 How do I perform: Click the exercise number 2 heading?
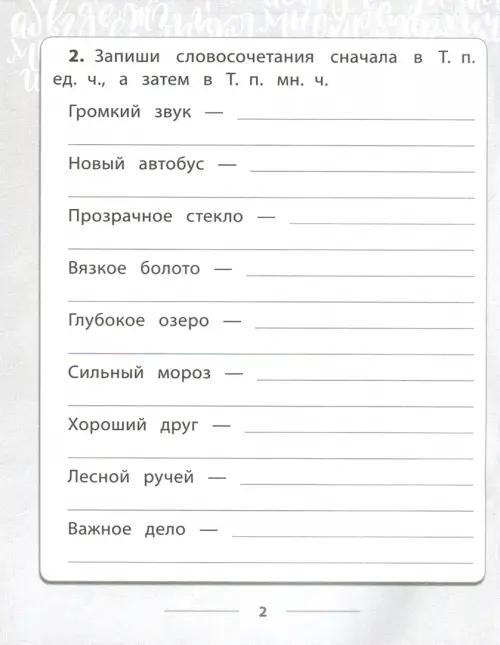[x=76, y=56]
